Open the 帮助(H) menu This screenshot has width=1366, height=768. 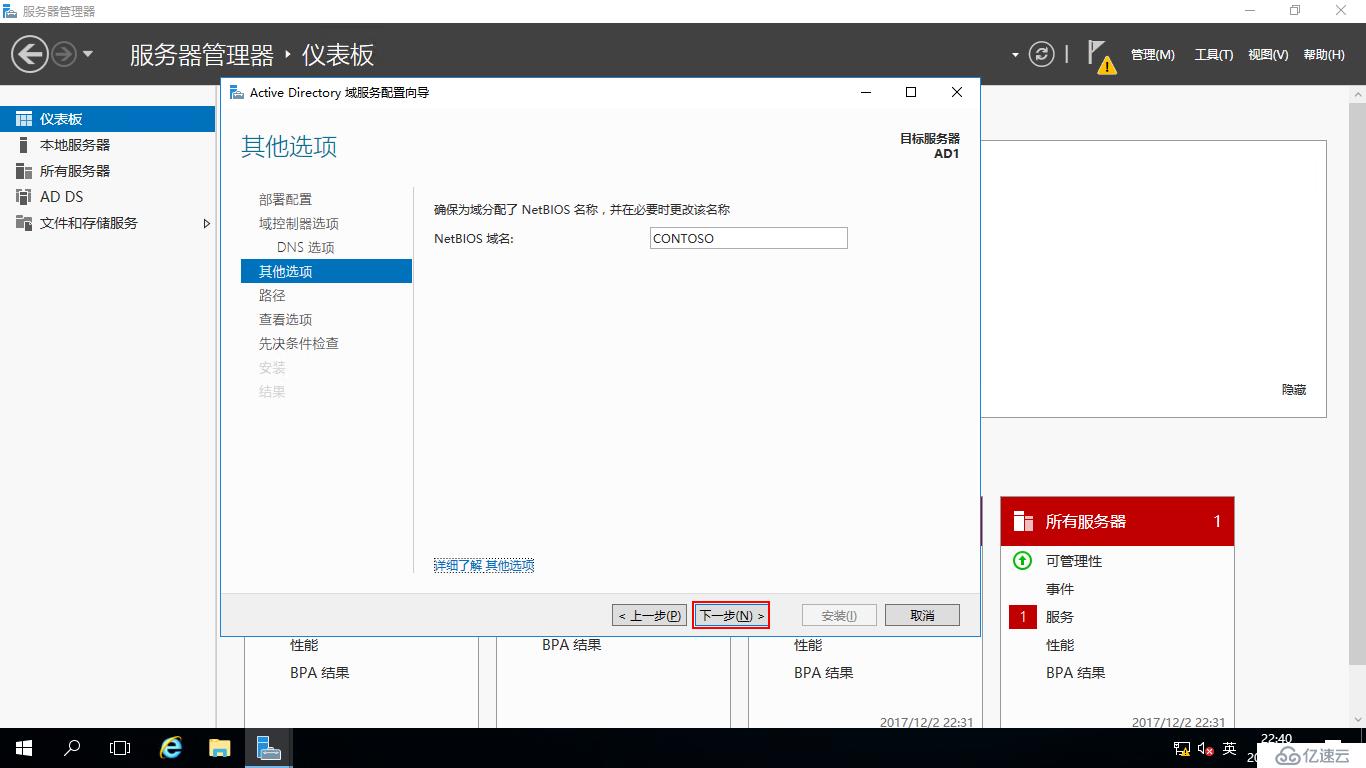coord(1324,55)
